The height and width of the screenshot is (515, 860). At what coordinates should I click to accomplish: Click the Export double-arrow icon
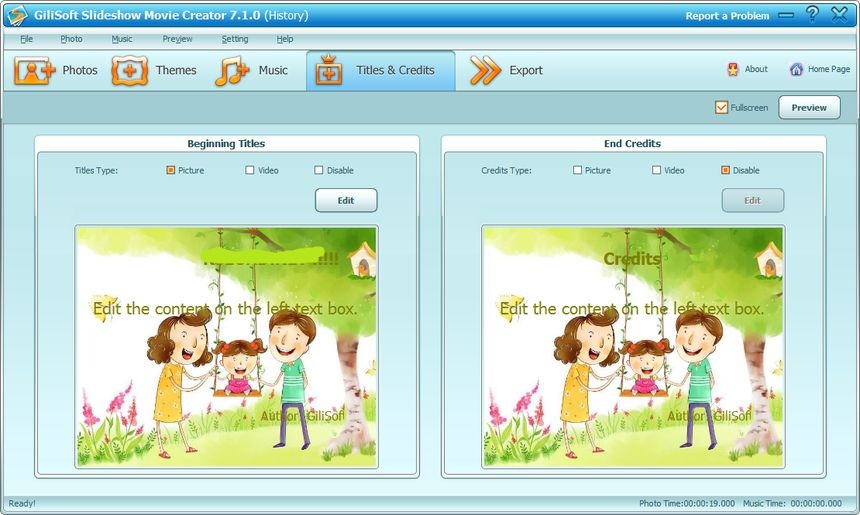pos(485,70)
